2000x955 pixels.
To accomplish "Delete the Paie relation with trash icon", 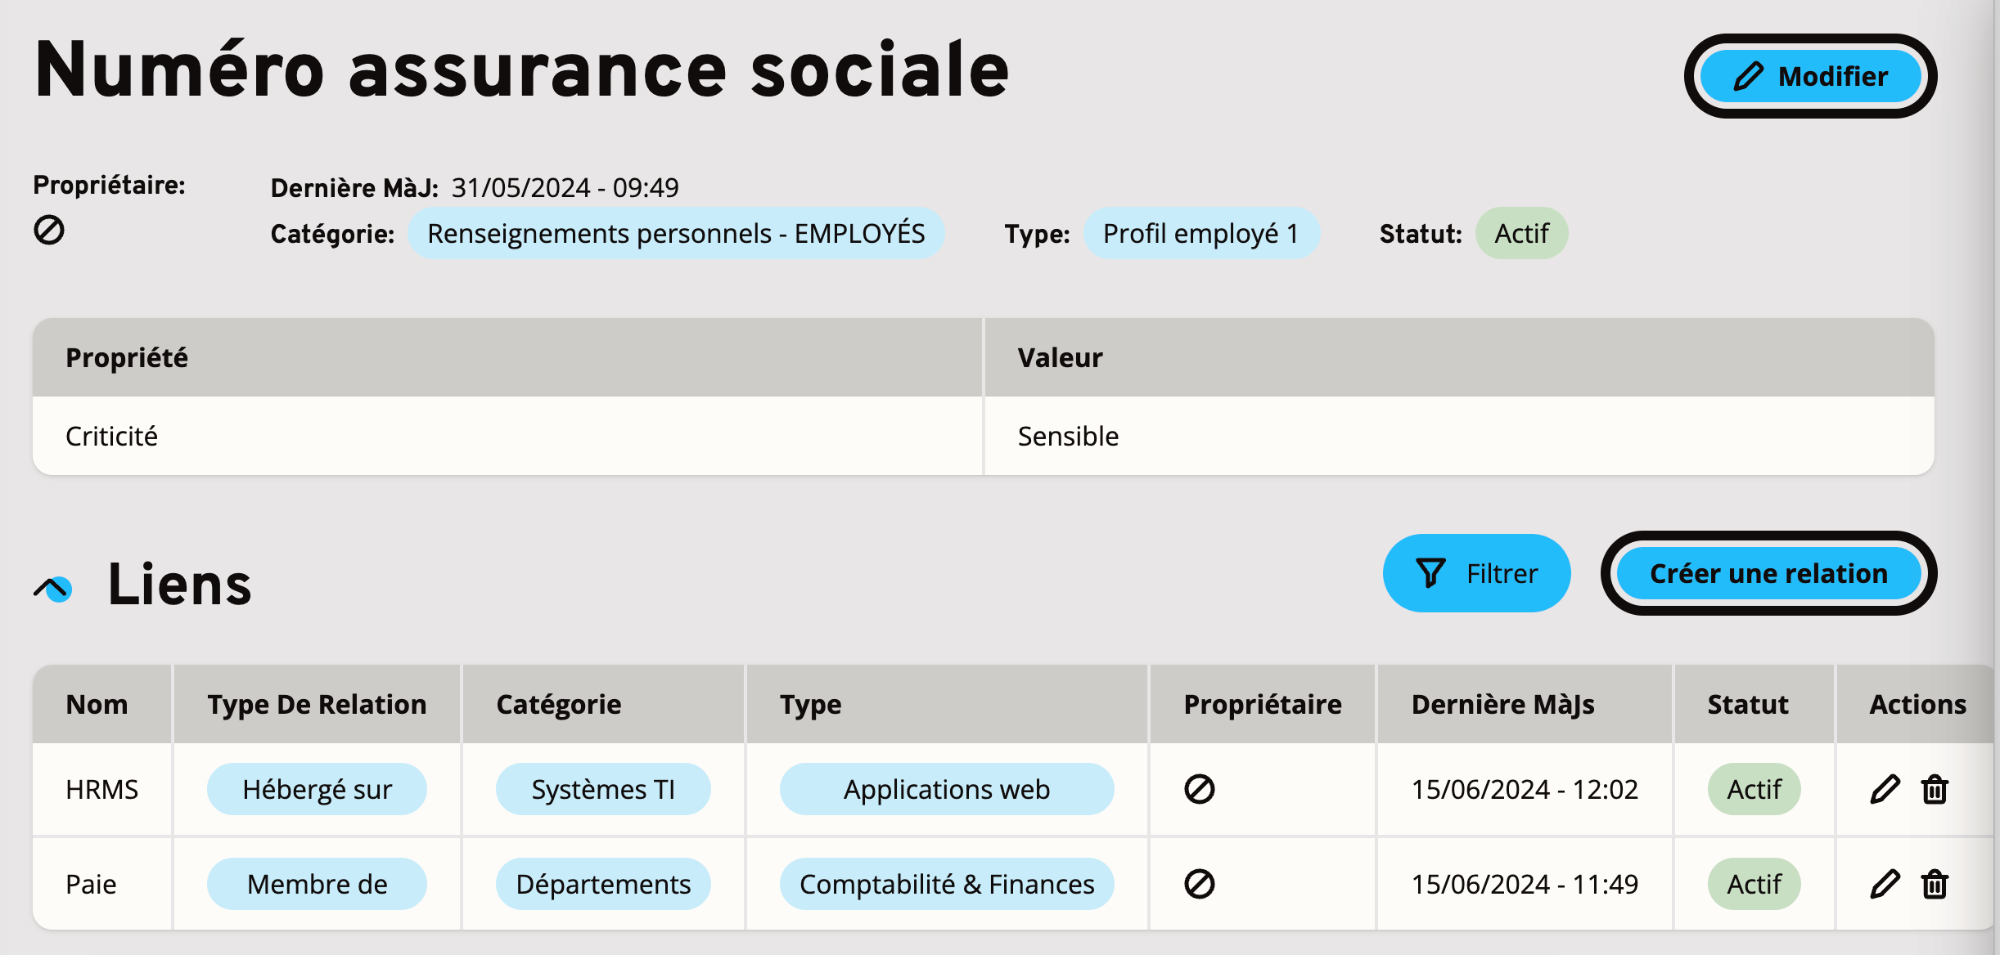I will [1935, 884].
